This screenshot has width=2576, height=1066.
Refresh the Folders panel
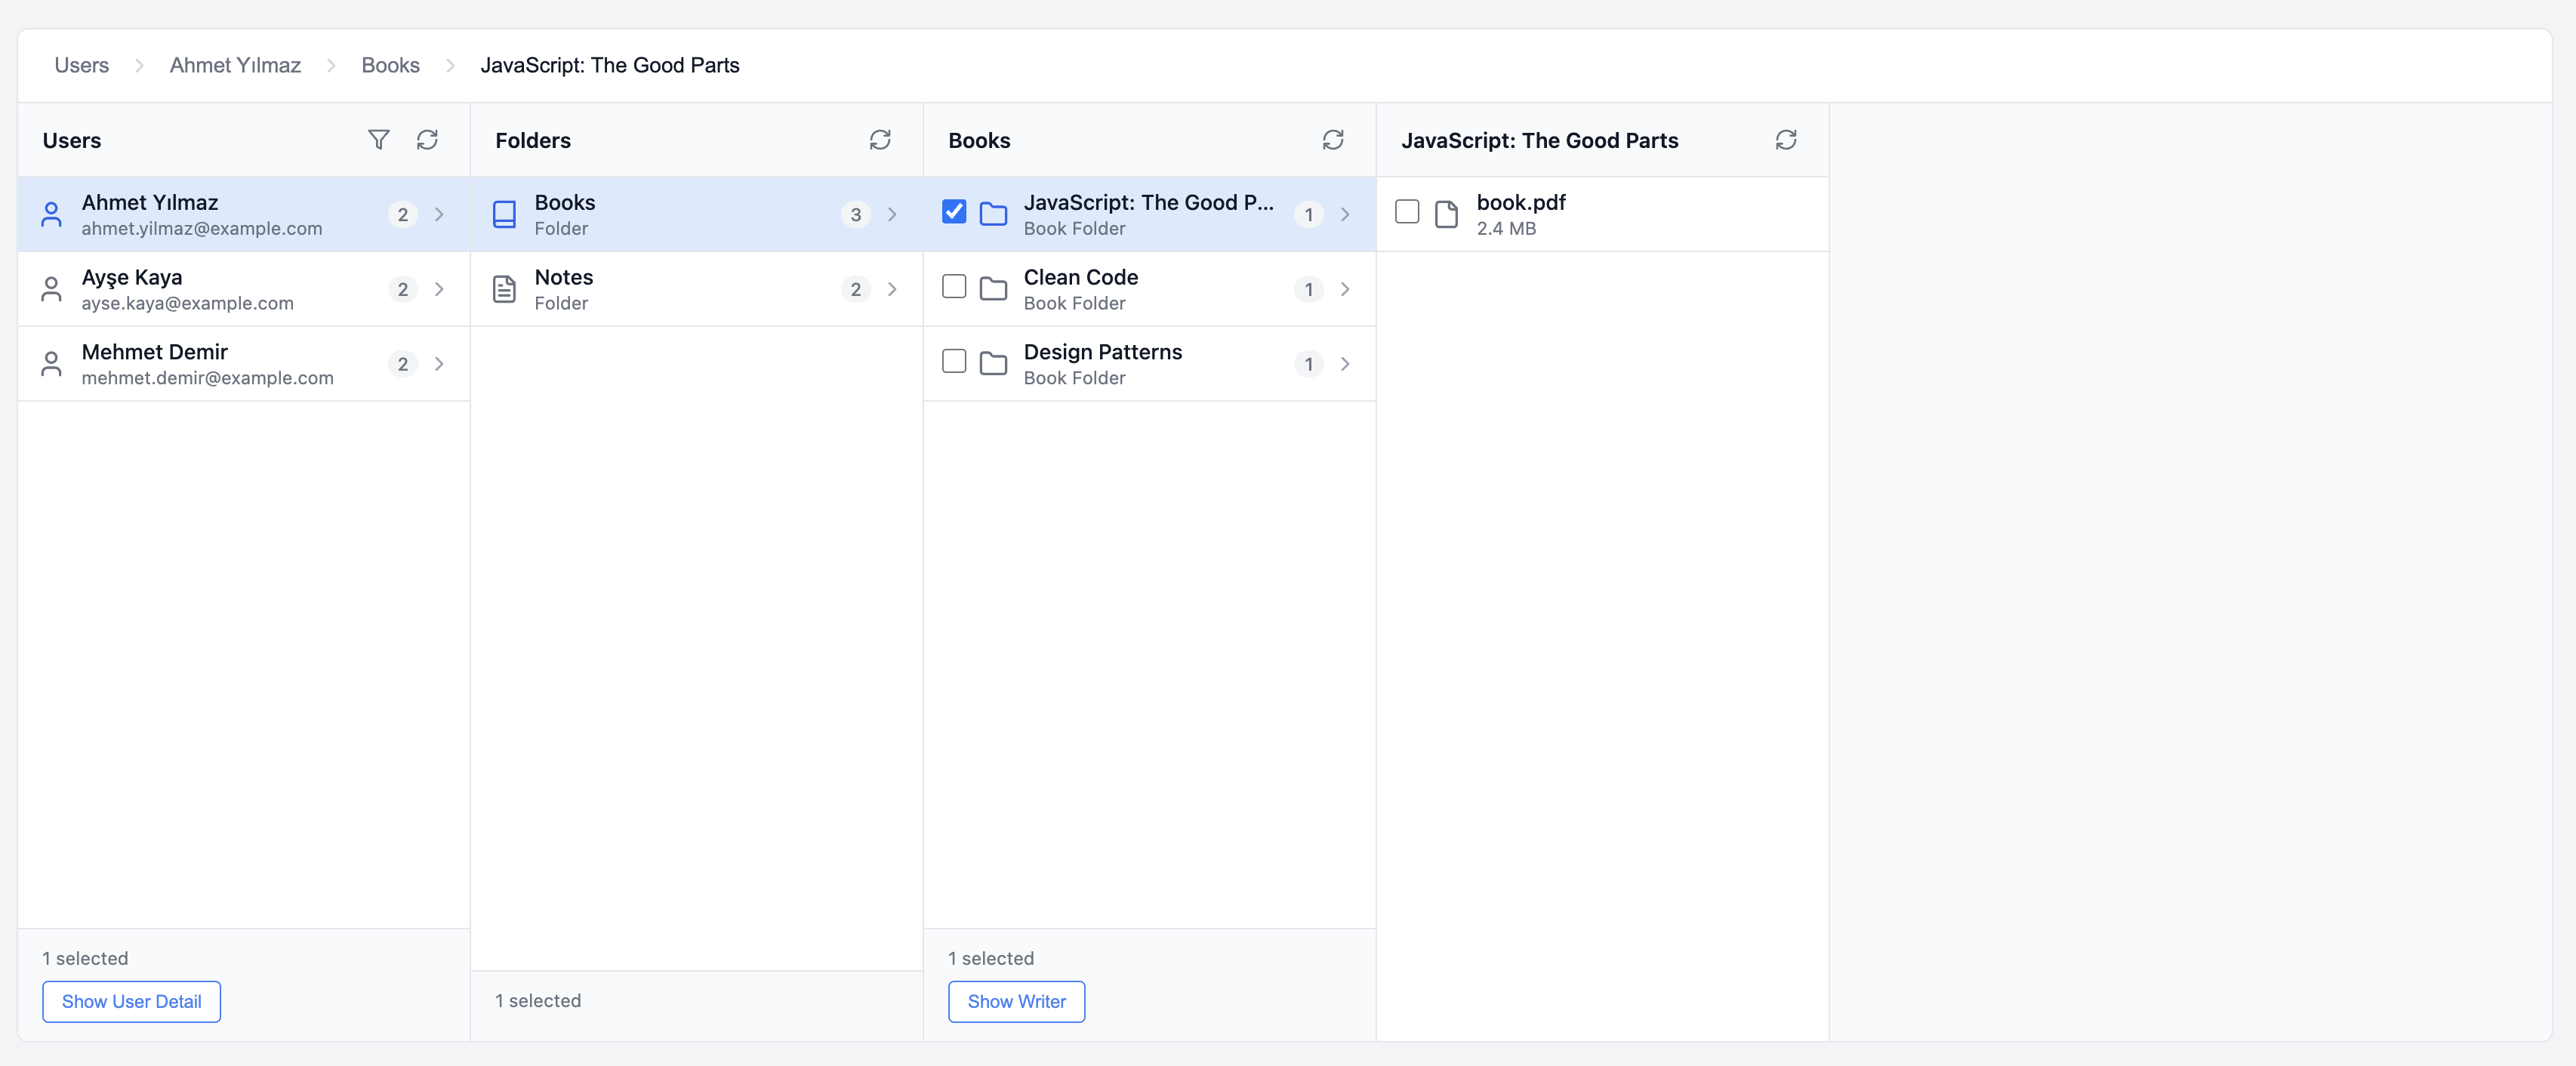(880, 140)
